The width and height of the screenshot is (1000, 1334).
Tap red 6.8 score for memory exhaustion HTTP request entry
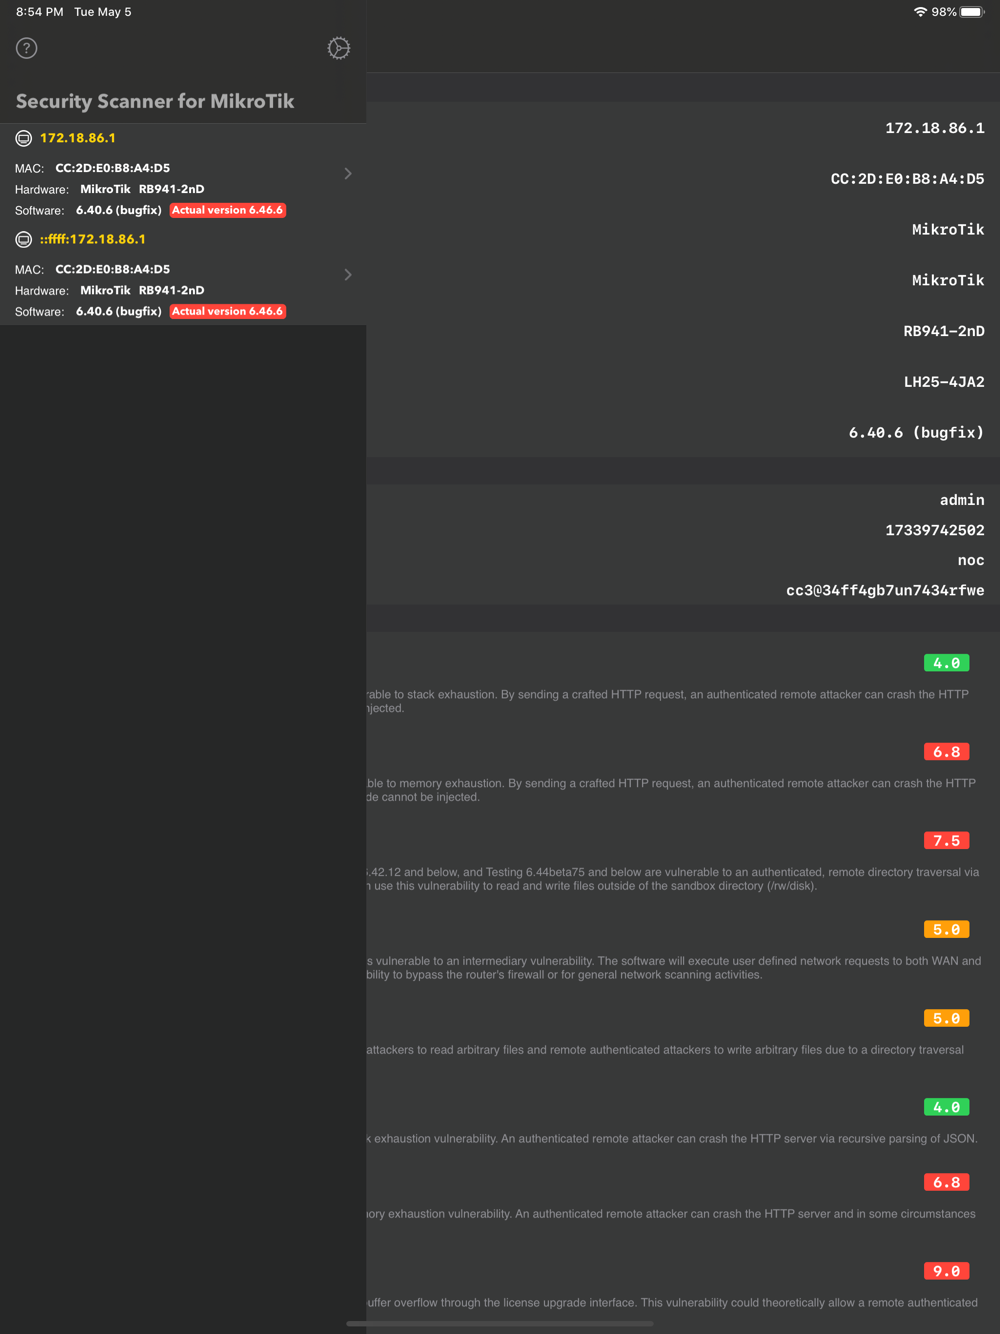tap(946, 752)
